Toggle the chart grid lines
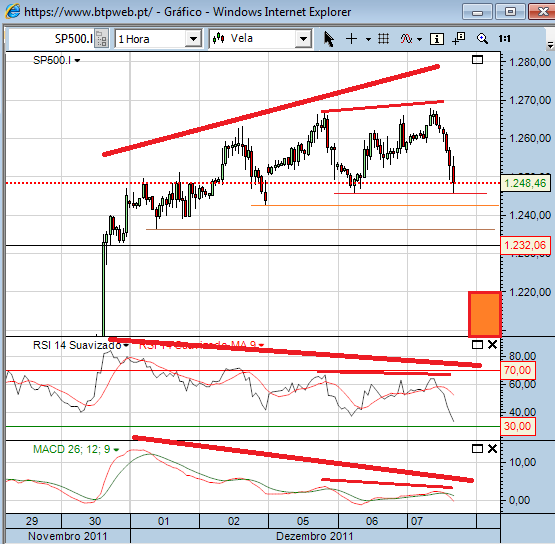 [x=384, y=39]
